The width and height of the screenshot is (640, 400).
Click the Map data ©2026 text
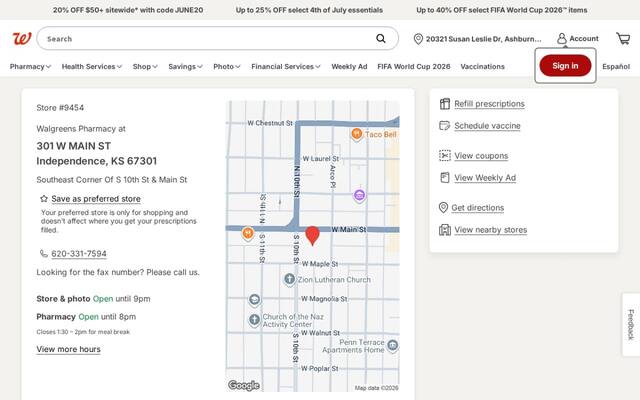pos(376,388)
